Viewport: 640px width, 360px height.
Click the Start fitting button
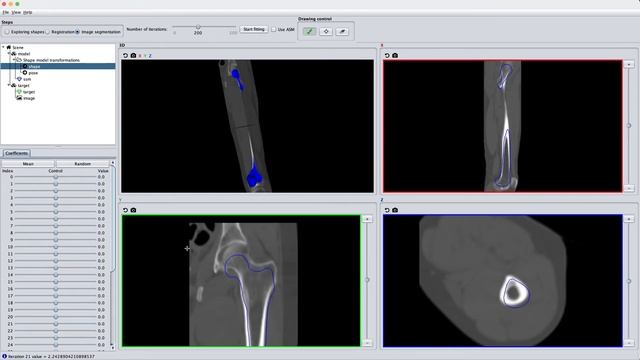click(x=254, y=29)
